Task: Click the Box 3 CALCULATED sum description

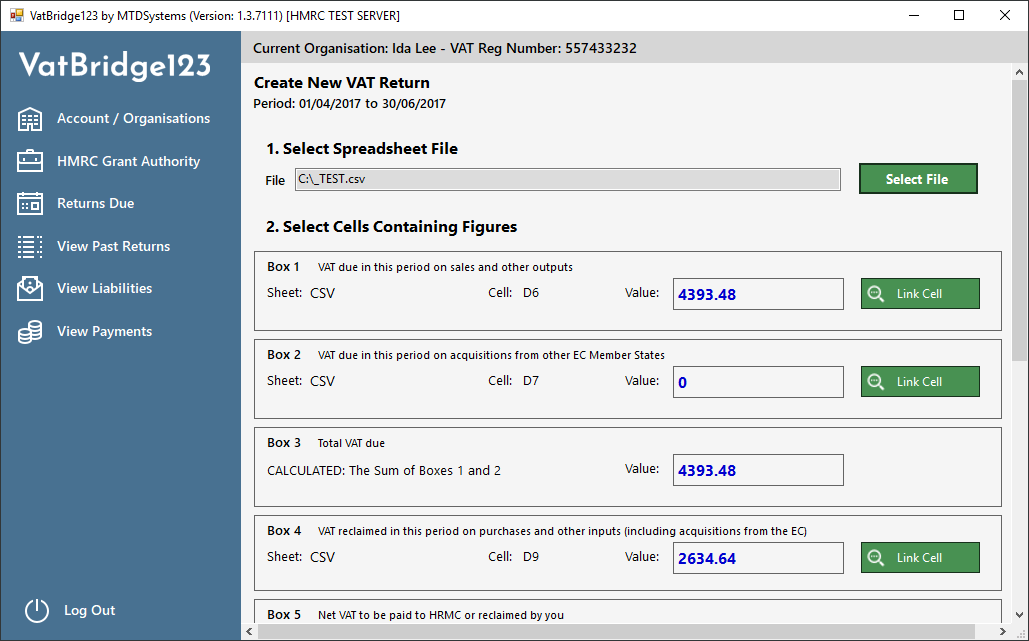Action: [x=384, y=470]
